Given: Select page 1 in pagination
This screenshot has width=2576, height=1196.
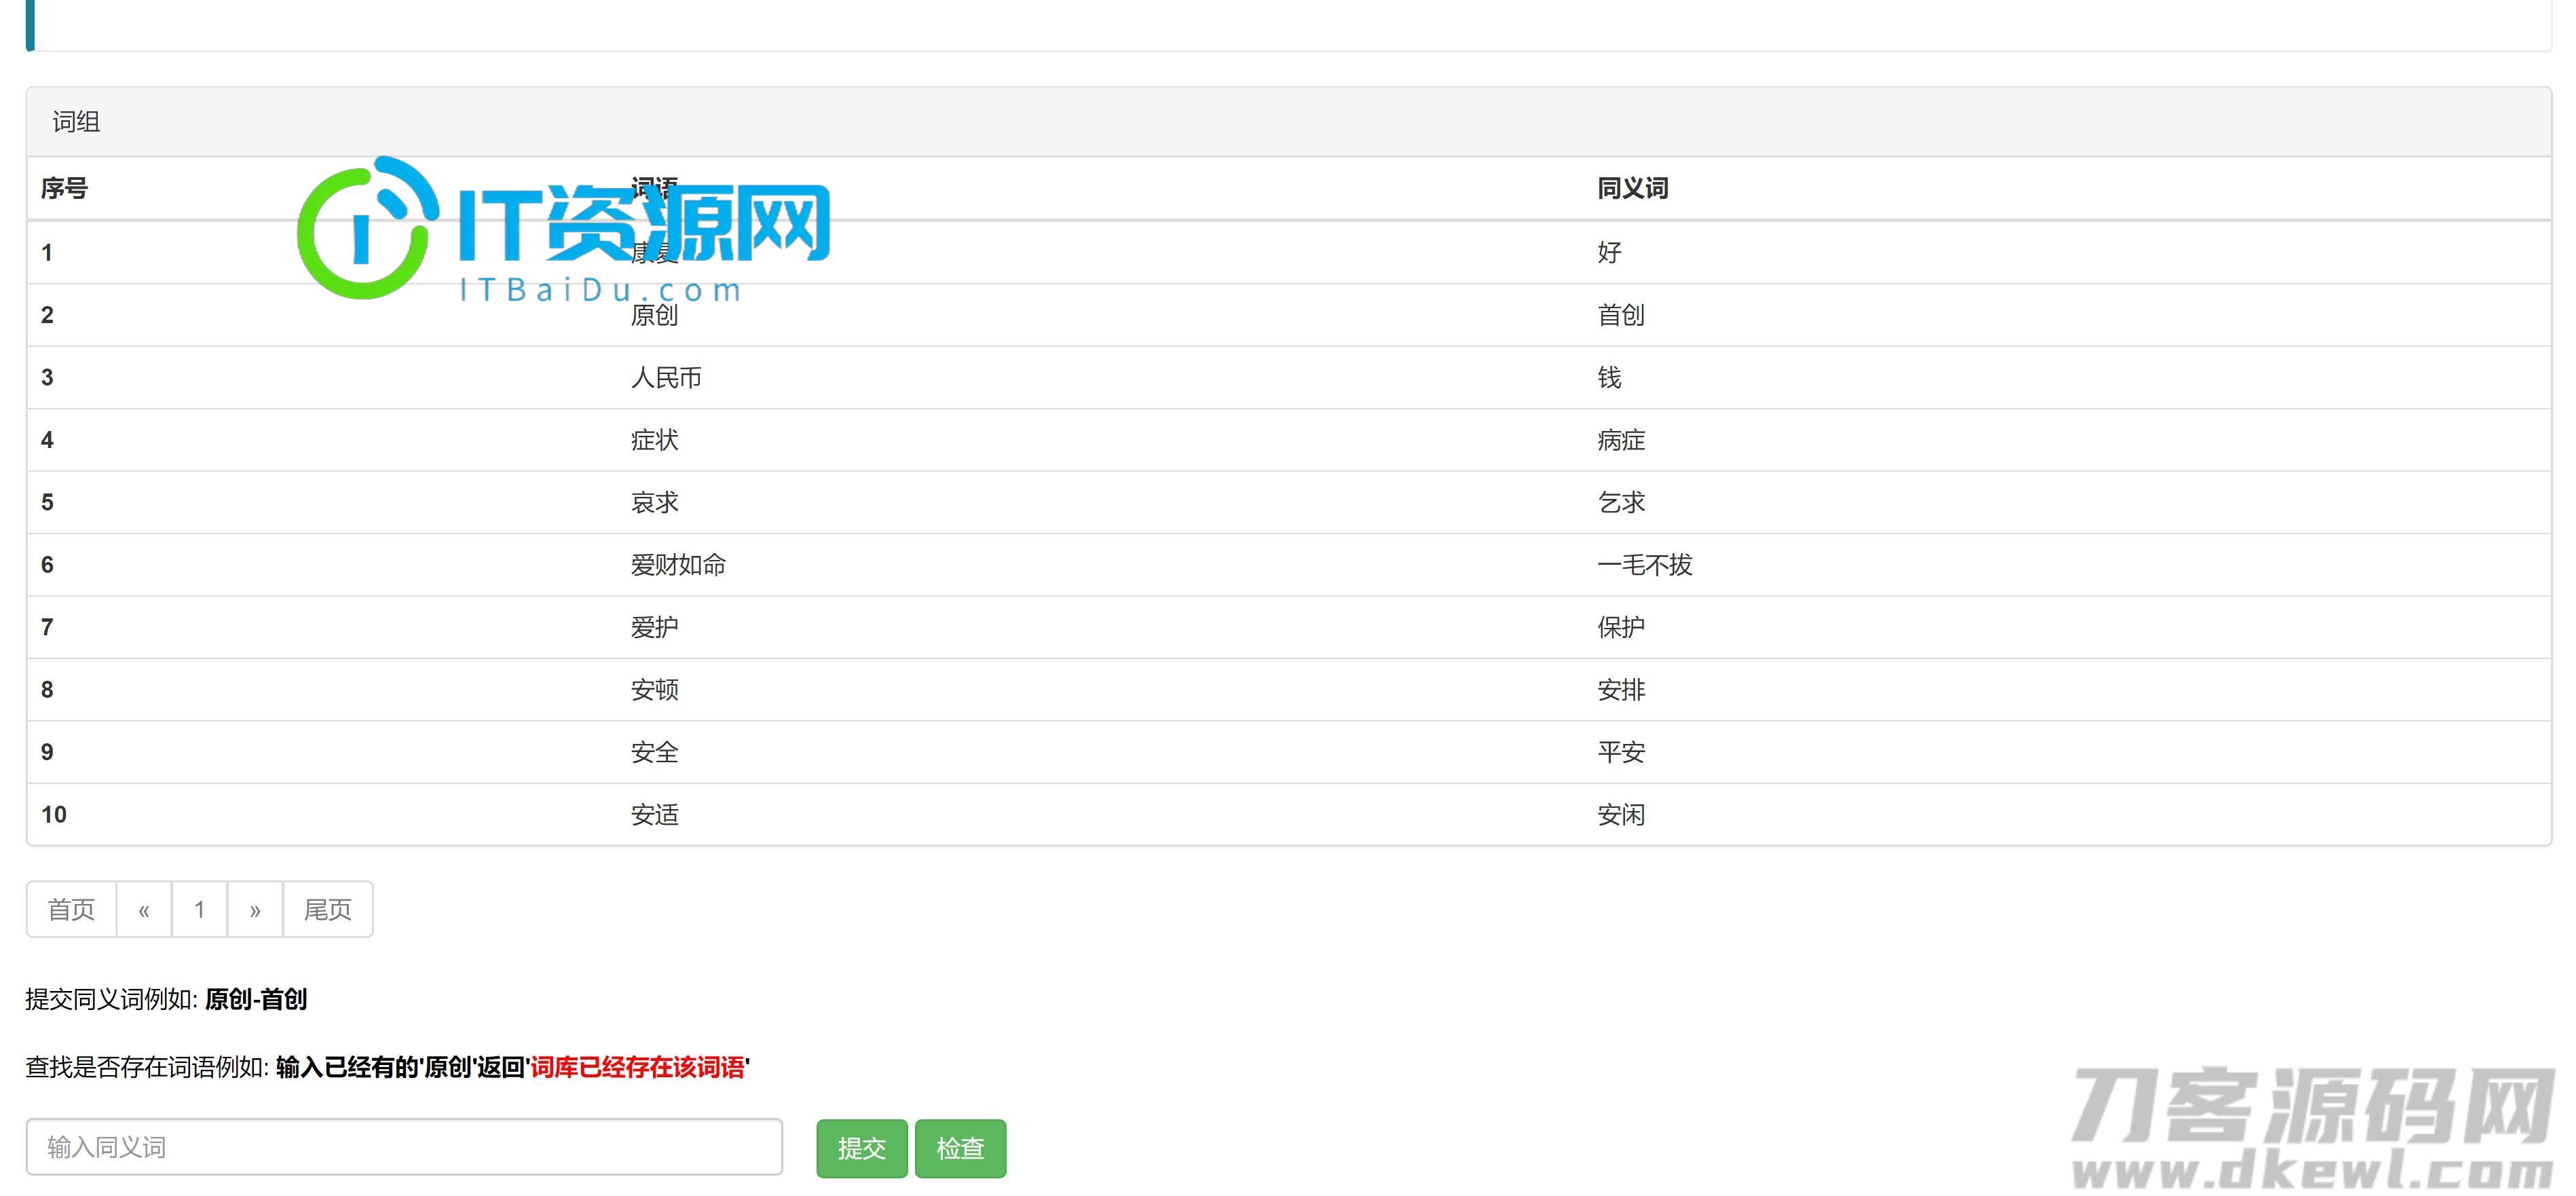Looking at the screenshot, I should coord(200,909).
